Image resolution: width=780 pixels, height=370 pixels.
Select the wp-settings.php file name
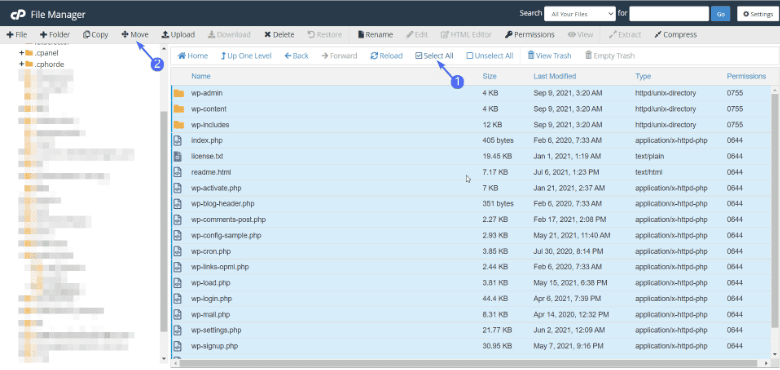coord(216,330)
